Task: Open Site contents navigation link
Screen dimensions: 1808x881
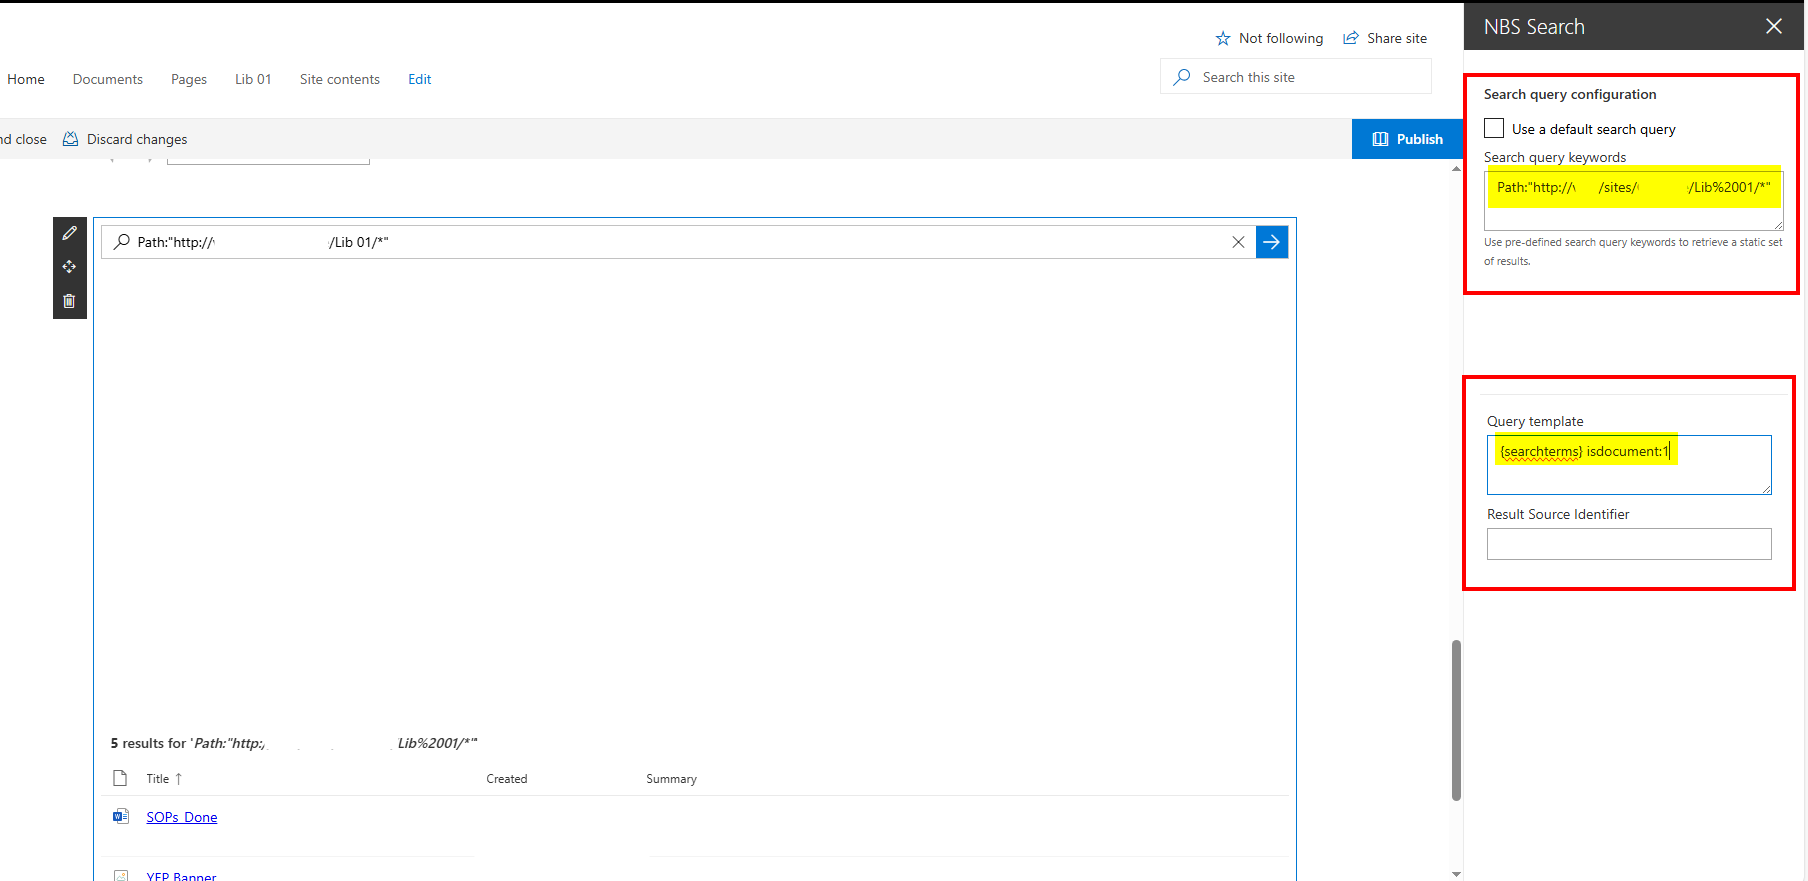Action: click(340, 79)
